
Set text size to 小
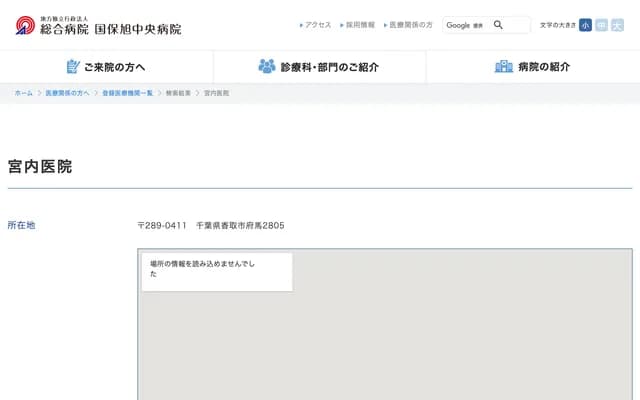coord(585,25)
